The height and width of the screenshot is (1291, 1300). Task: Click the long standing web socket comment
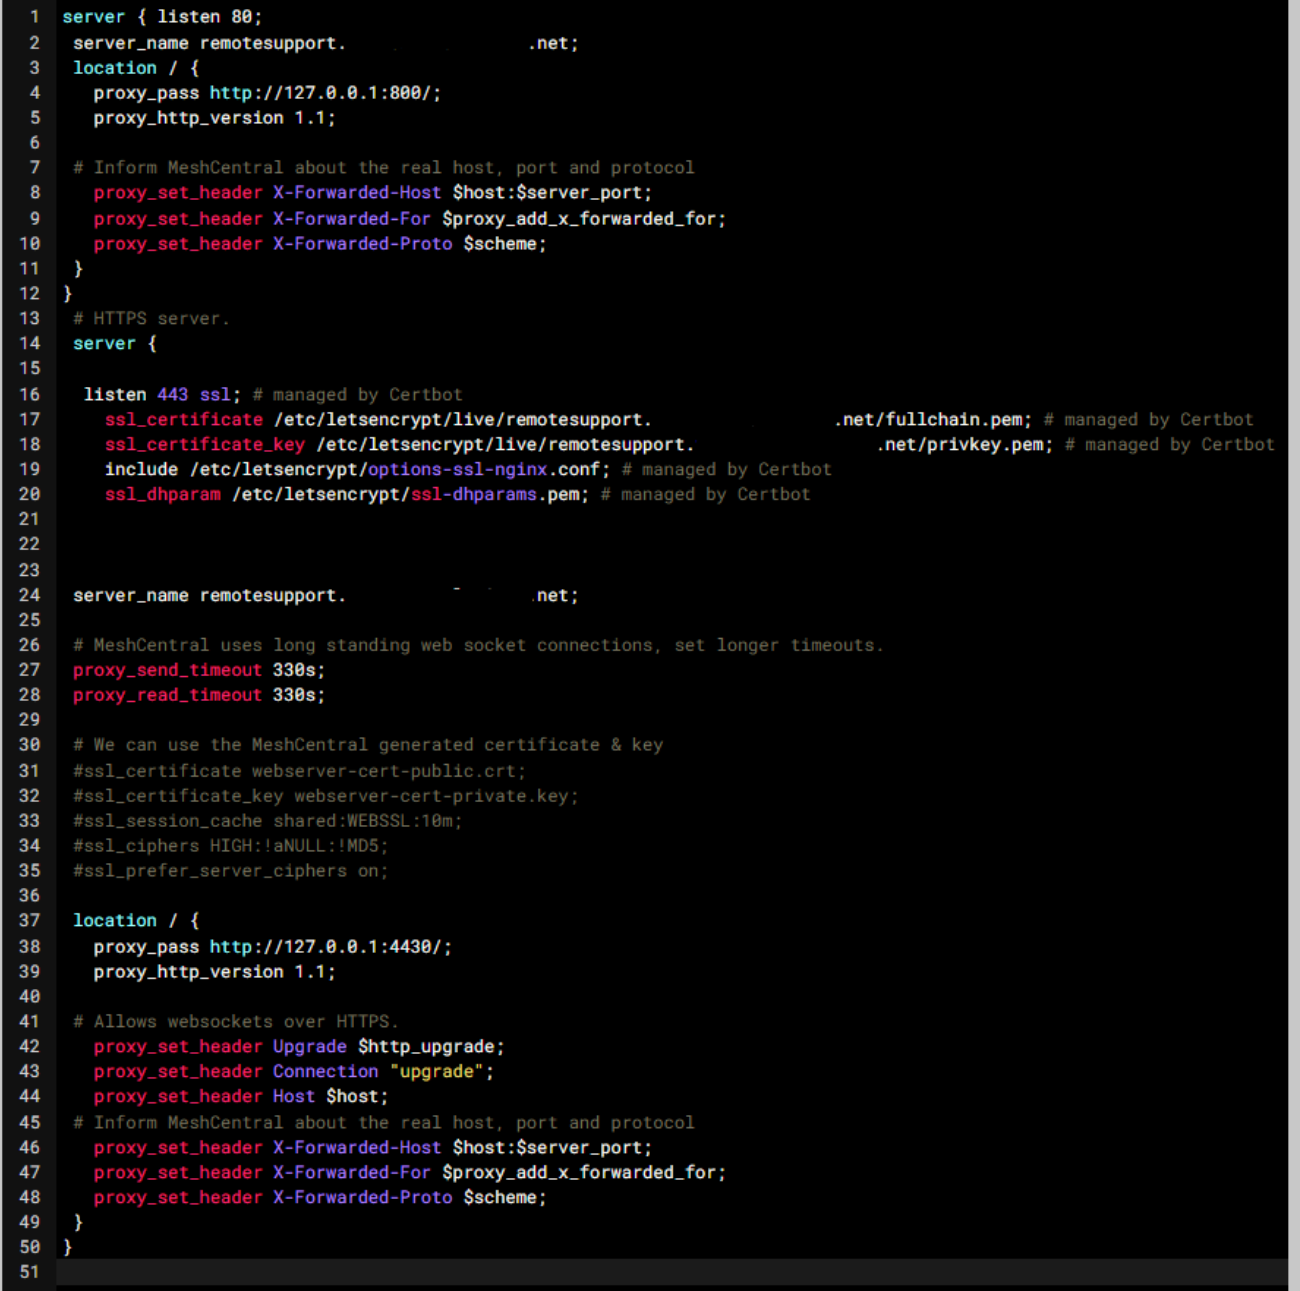coord(479,646)
